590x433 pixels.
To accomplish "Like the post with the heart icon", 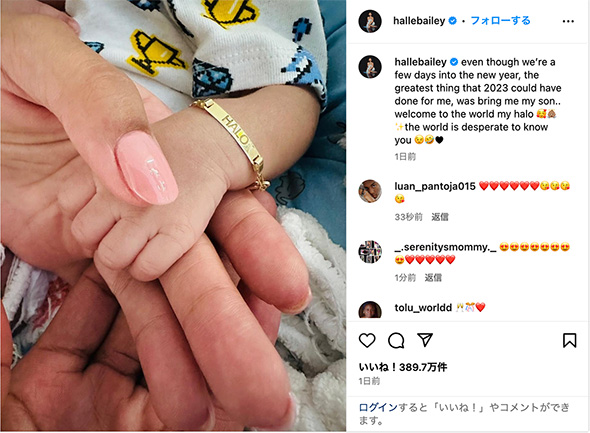I will pyautogui.click(x=367, y=340).
